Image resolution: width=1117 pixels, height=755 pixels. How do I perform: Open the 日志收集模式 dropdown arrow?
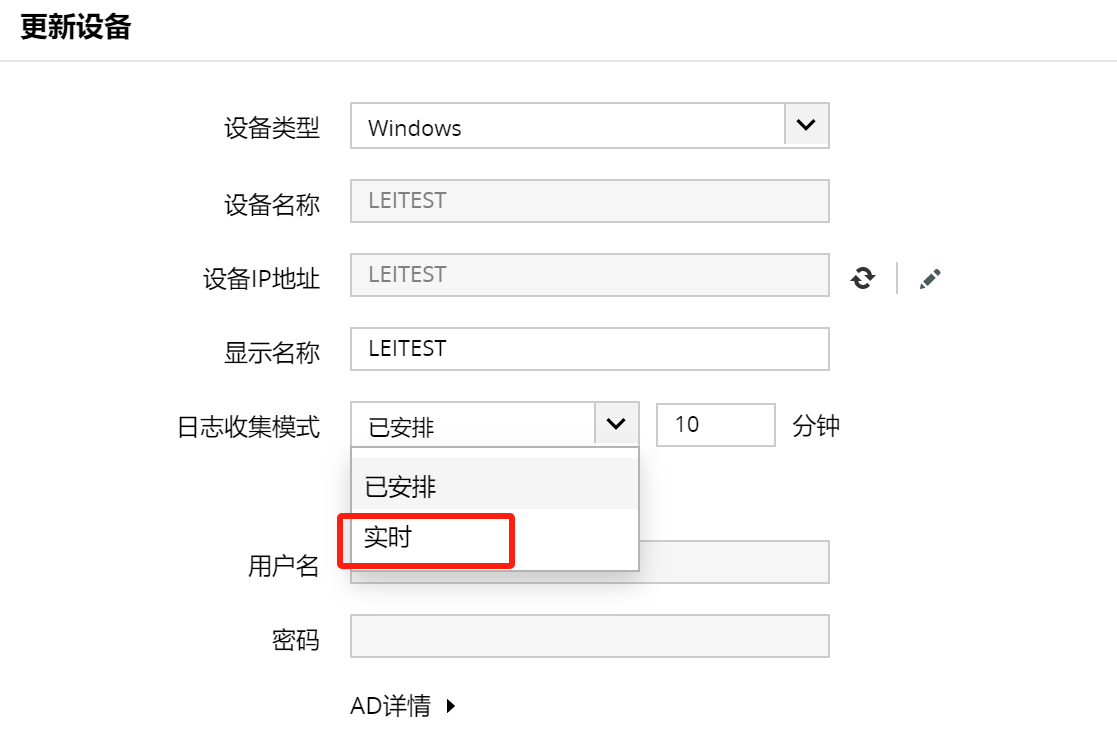click(617, 423)
